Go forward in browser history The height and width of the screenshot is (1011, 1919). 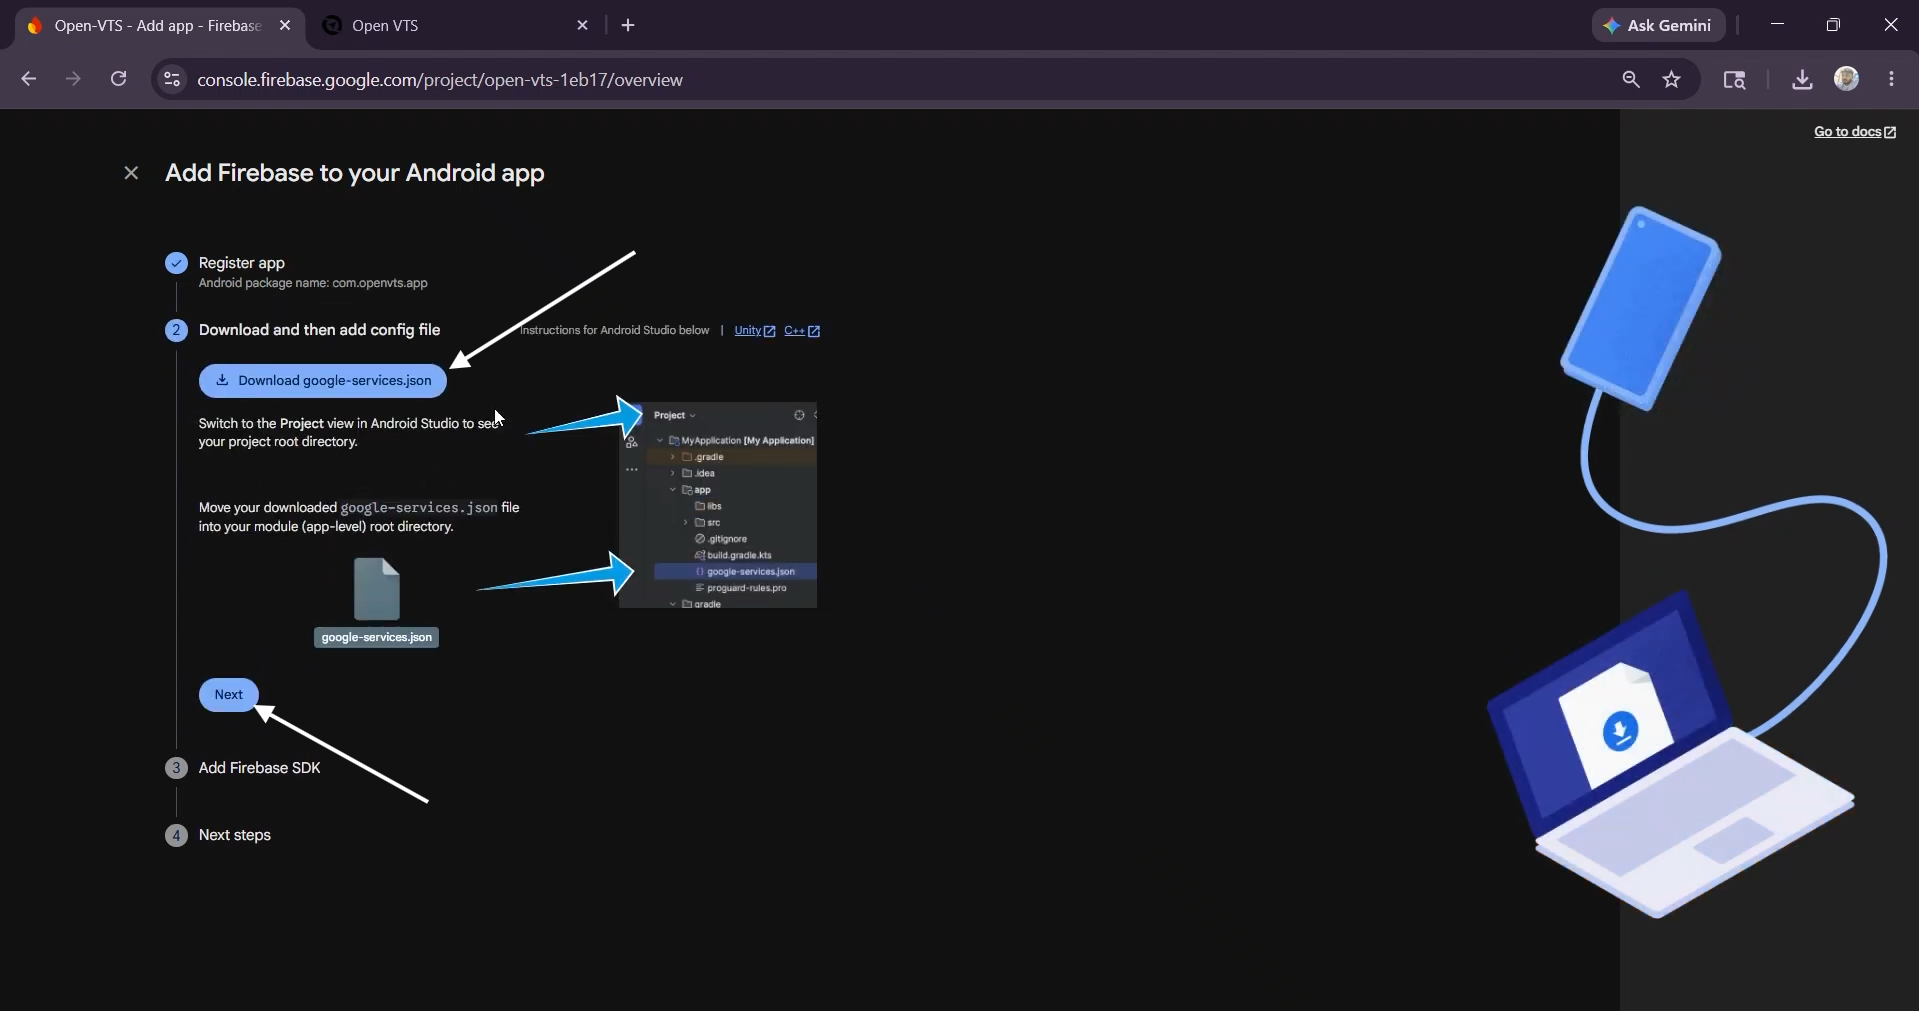[73, 79]
